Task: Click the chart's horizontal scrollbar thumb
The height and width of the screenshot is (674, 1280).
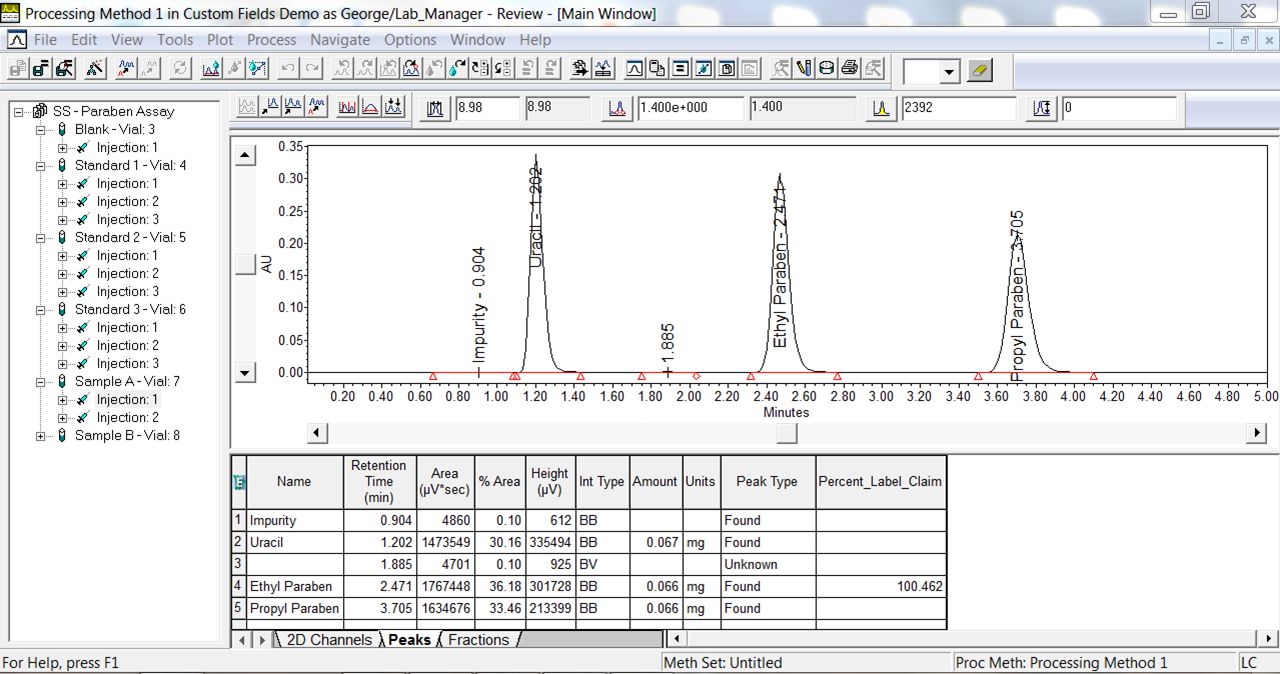Action: pos(788,433)
